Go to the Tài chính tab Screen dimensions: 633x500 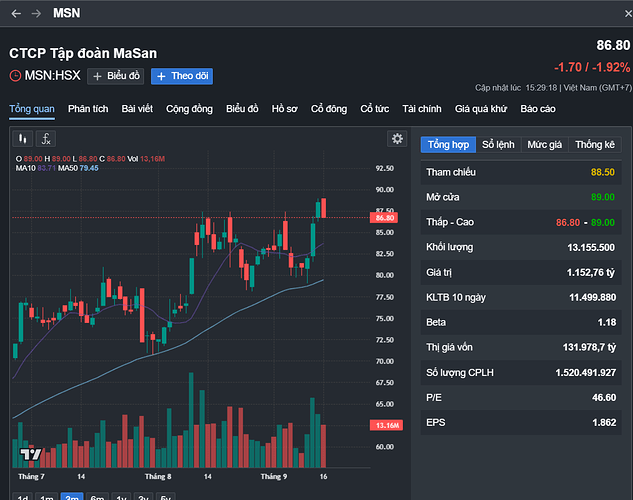tap(422, 108)
